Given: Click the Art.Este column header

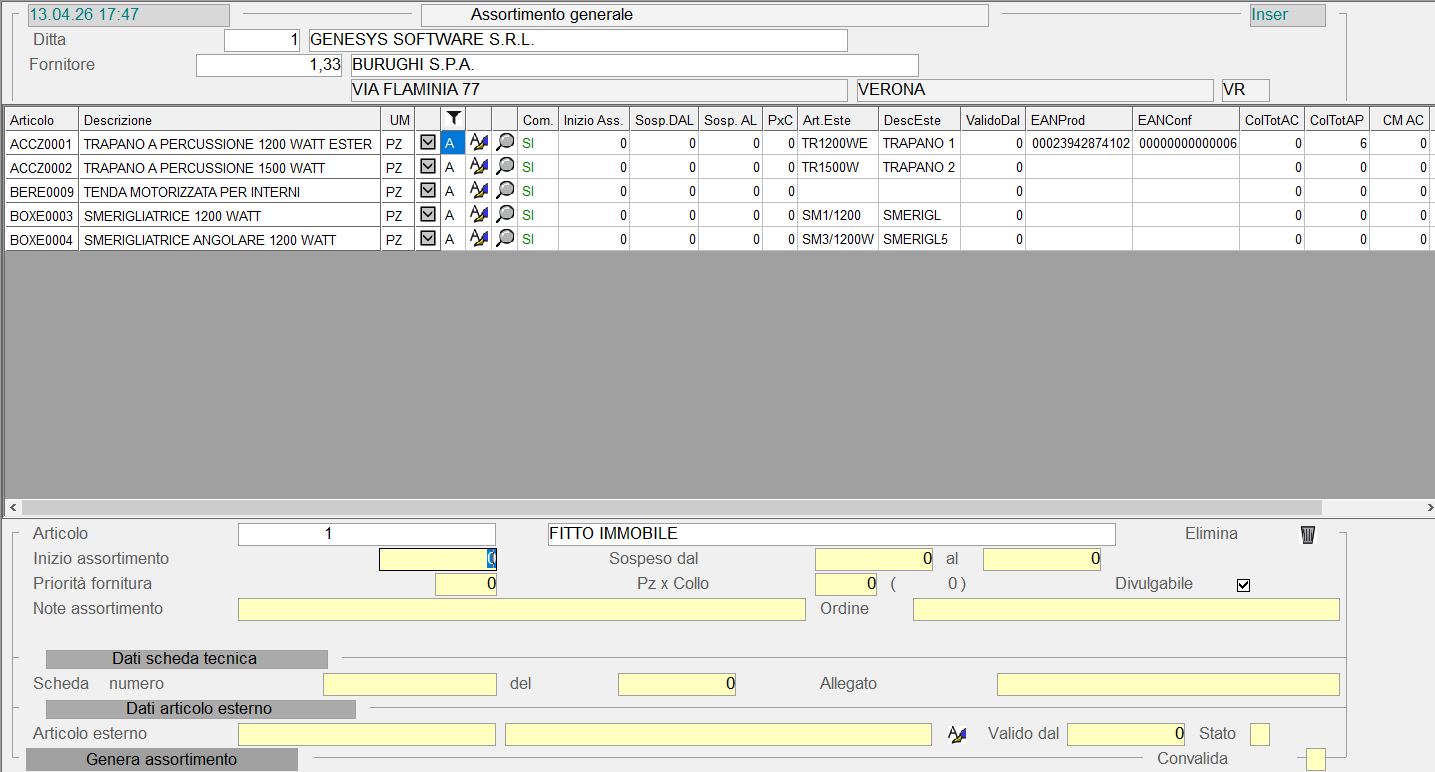Looking at the screenshot, I should (x=837, y=120).
